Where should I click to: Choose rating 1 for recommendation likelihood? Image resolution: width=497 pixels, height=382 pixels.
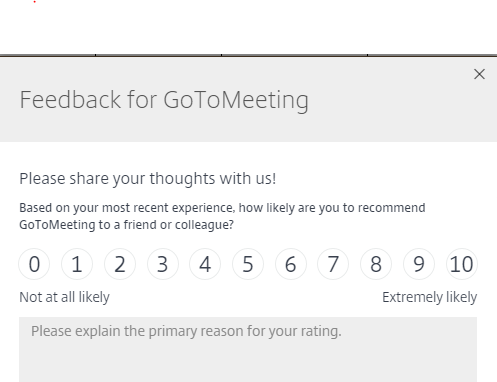tap(77, 264)
